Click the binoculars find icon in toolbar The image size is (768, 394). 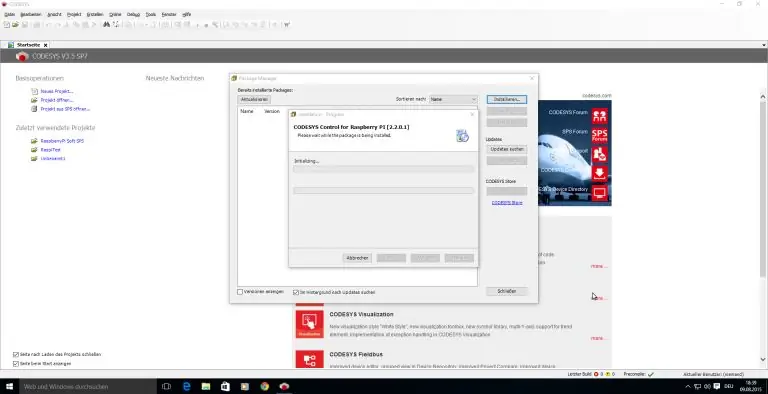point(106,25)
